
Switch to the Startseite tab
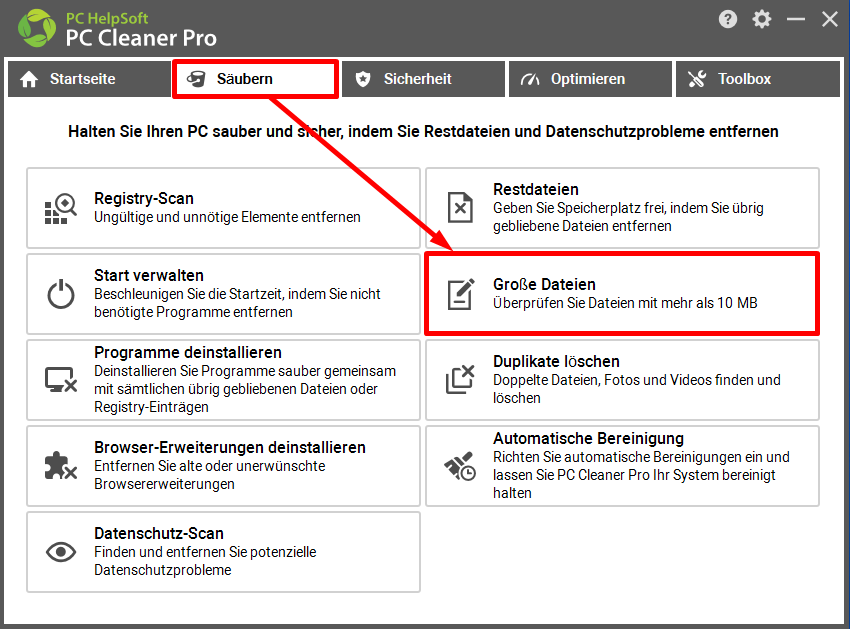point(89,79)
